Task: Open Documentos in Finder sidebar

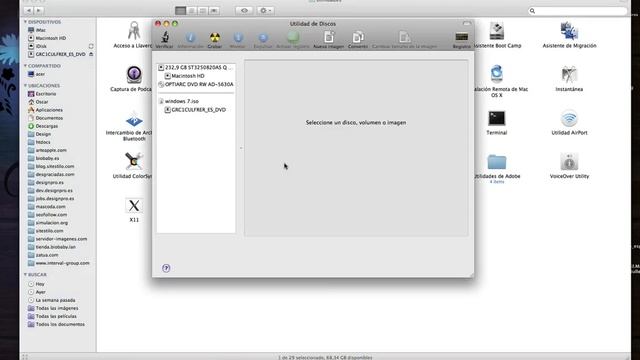Action: [x=45, y=118]
